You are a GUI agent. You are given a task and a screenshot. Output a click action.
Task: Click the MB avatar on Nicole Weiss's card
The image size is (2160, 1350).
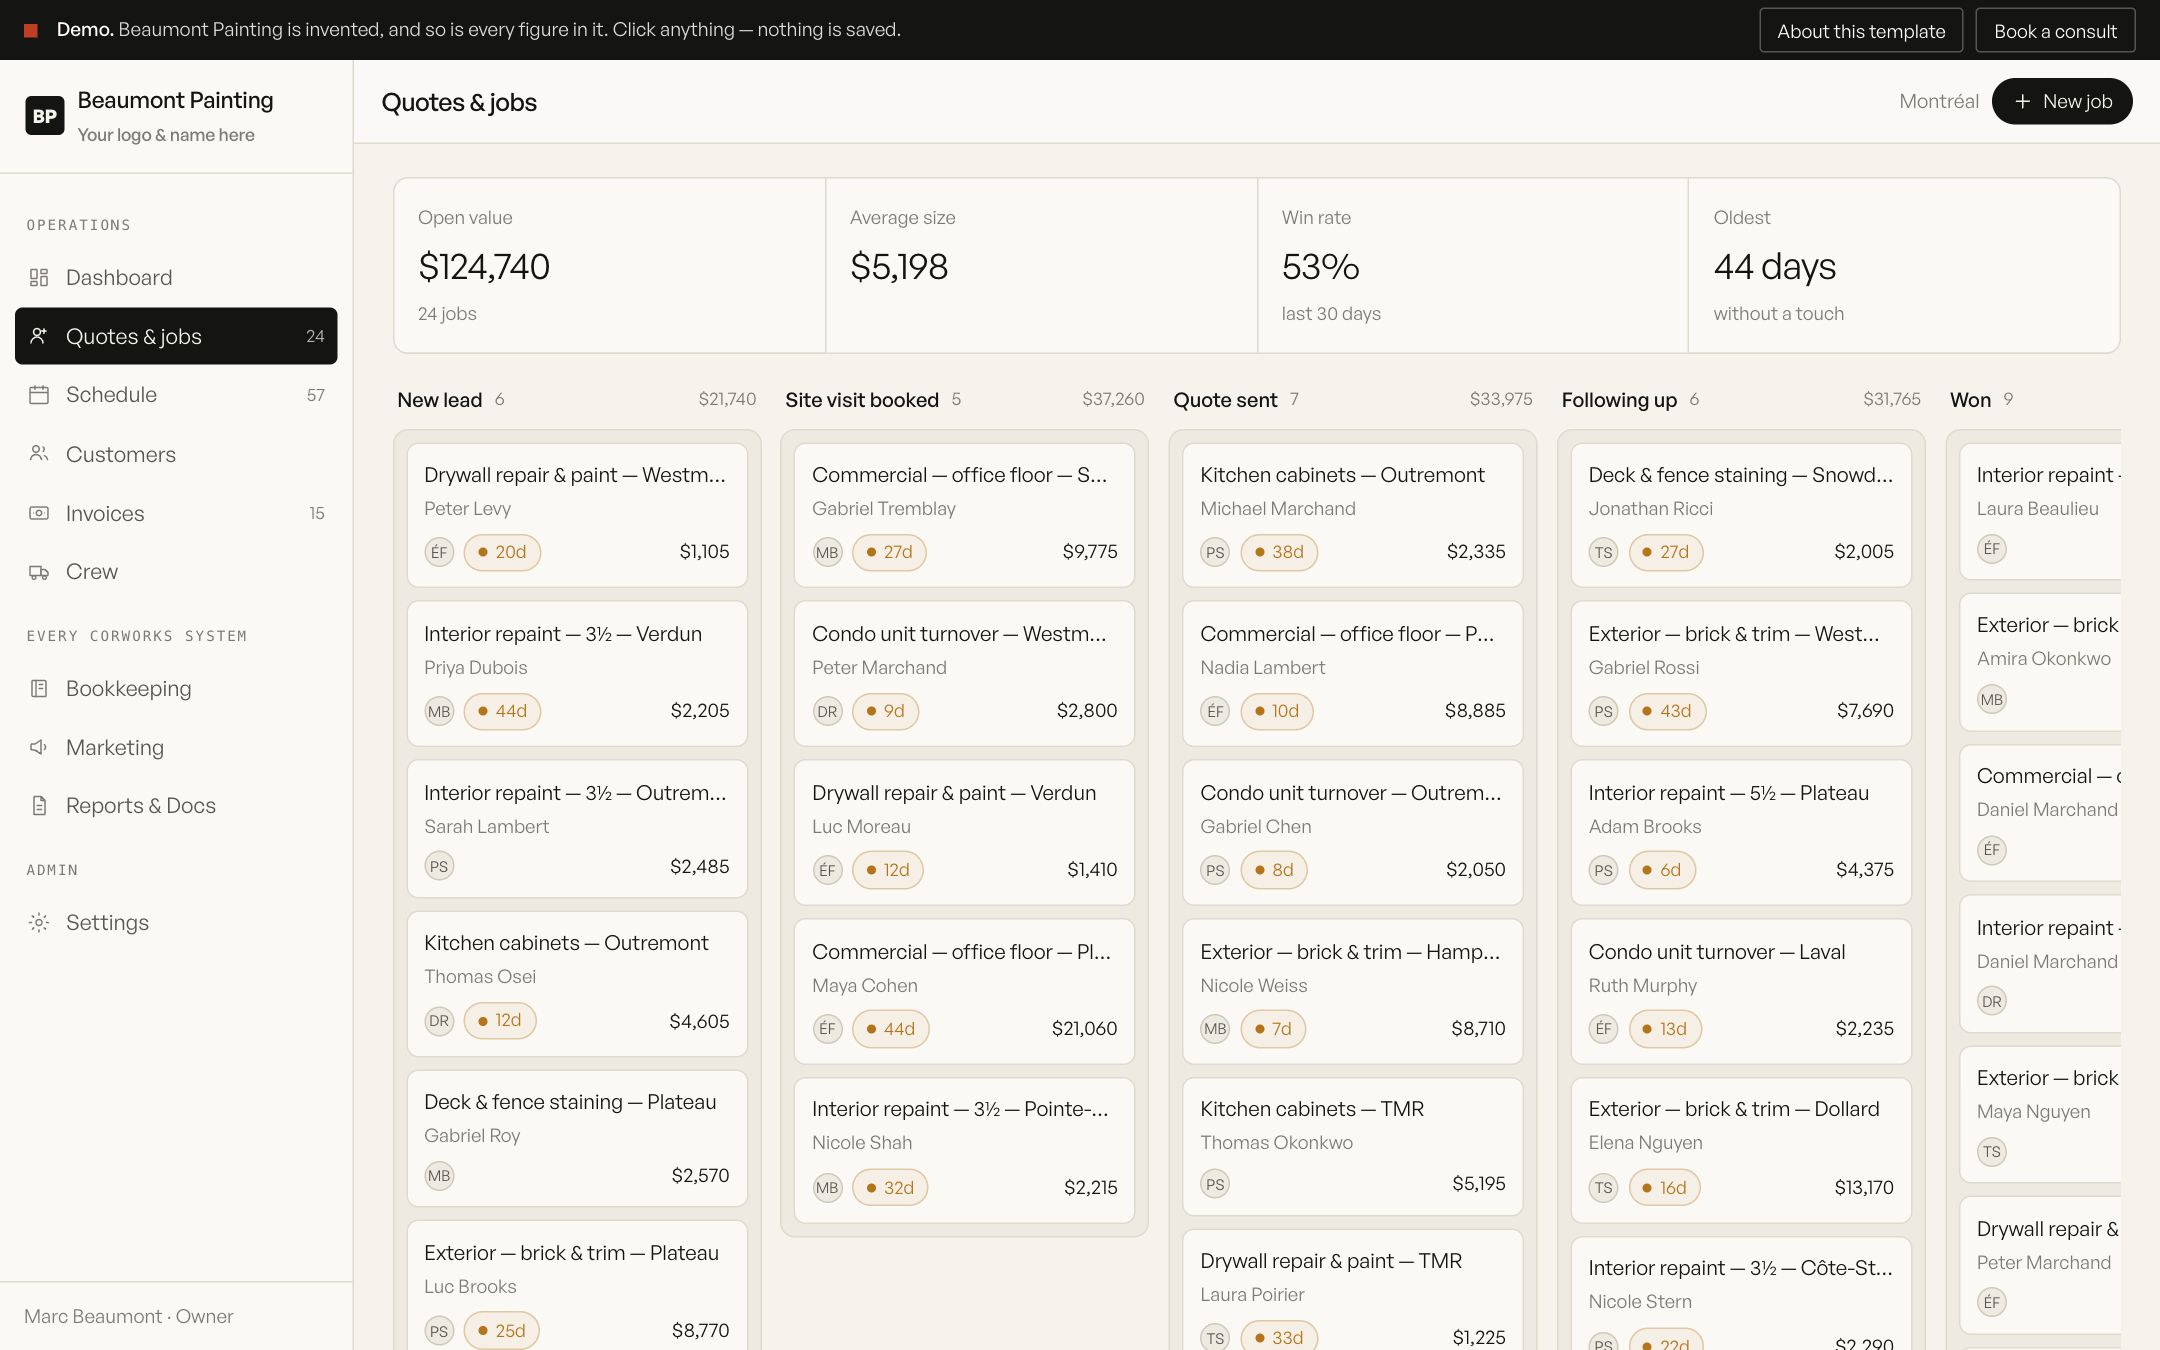(x=1215, y=1029)
